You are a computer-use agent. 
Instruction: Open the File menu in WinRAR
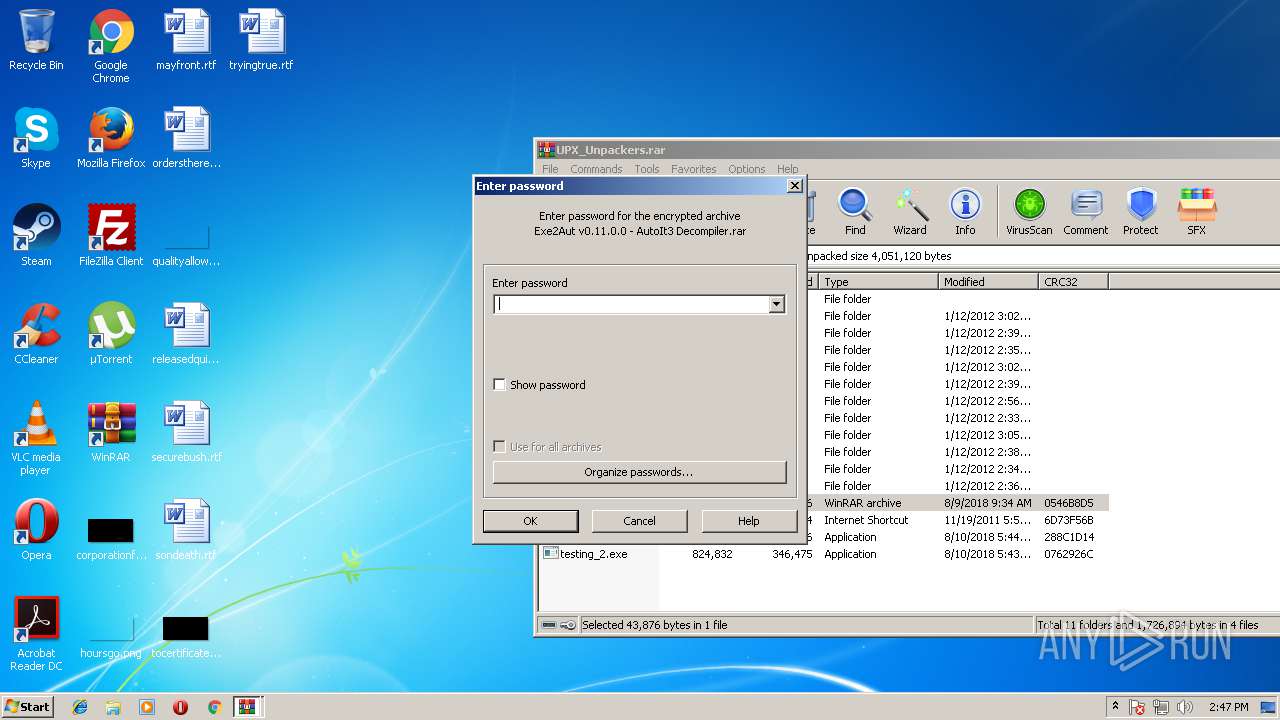[x=550, y=169]
